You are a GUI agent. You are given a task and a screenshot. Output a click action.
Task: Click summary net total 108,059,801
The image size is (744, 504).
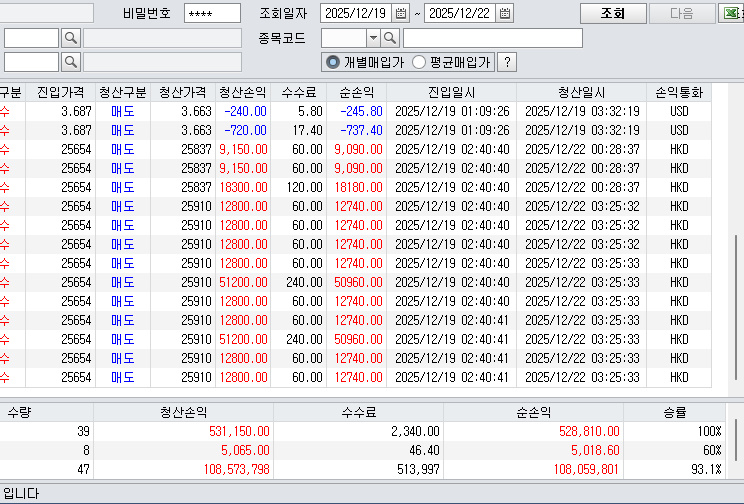coord(534,469)
